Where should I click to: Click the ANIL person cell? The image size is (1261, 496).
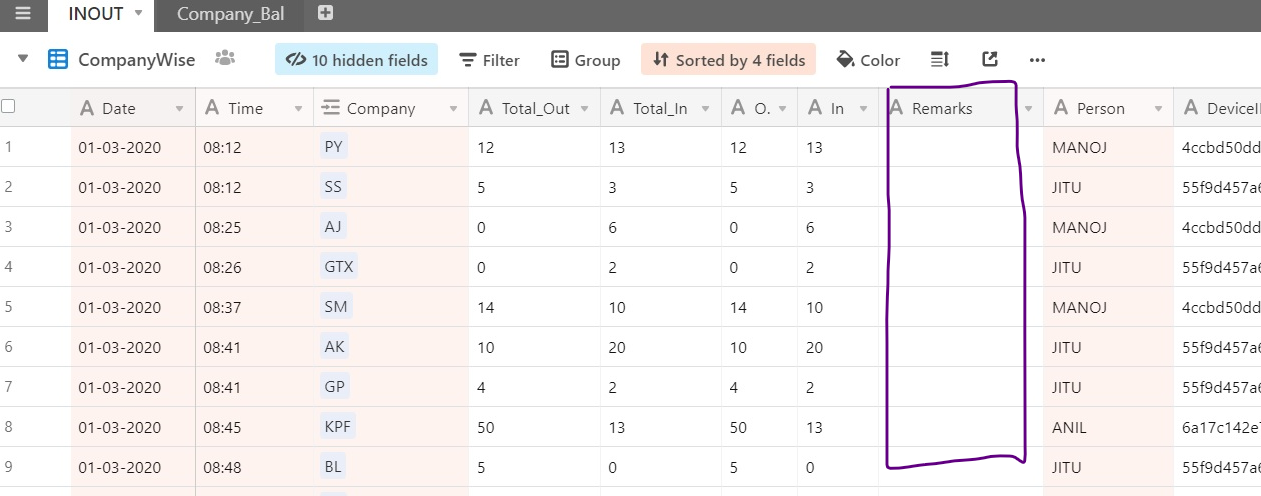tap(1109, 427)
